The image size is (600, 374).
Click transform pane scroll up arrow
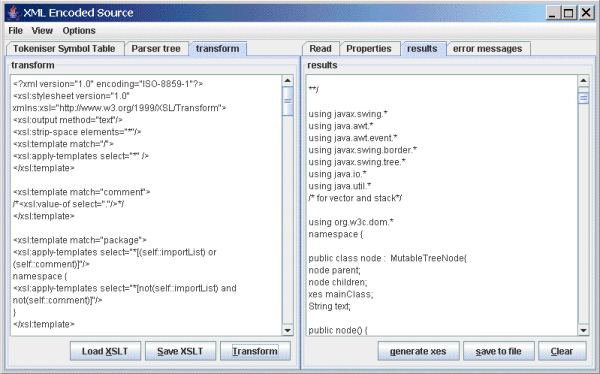(x=287, y=80)
